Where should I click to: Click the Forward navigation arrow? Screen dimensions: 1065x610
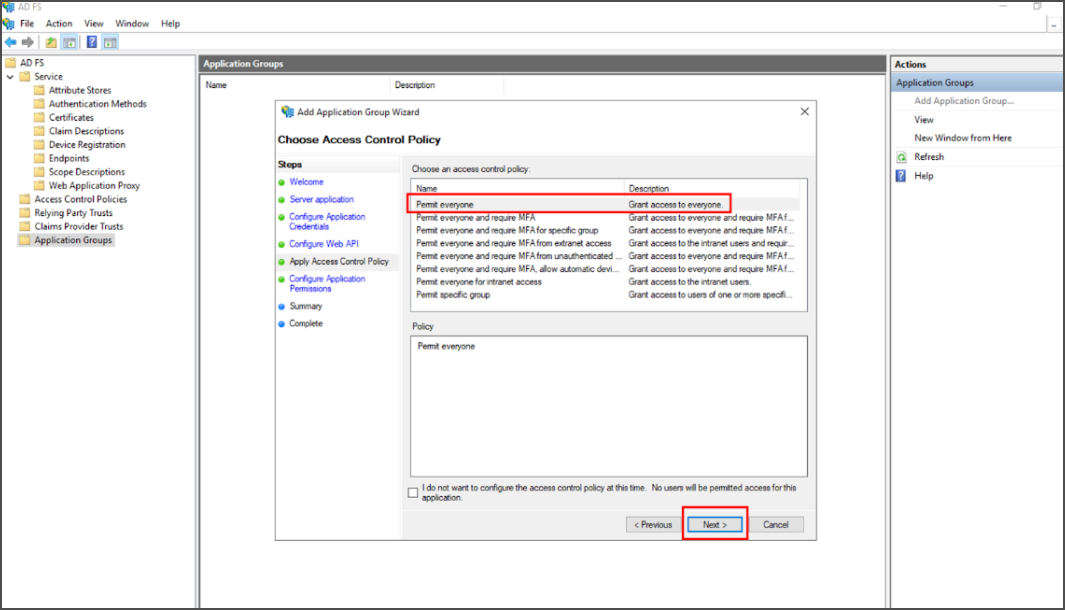click(27, 41)
